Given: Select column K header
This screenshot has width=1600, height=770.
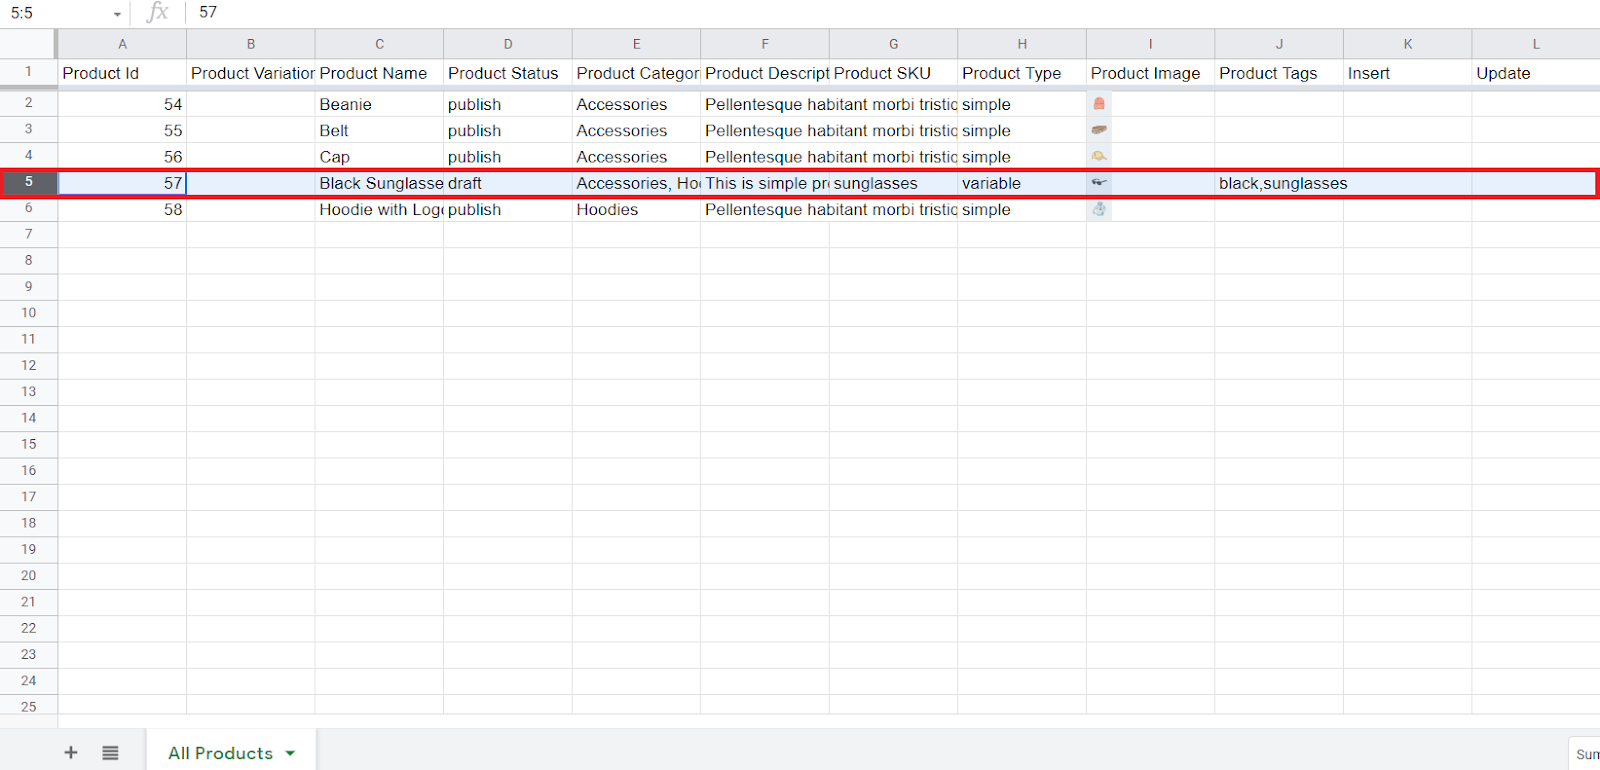Looking at the screenshot, I should coord(1407,44).
